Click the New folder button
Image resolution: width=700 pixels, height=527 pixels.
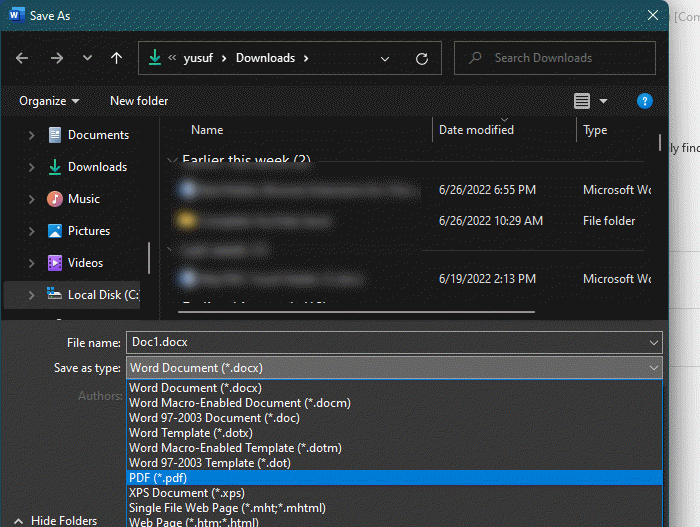[x=139, y=101]
